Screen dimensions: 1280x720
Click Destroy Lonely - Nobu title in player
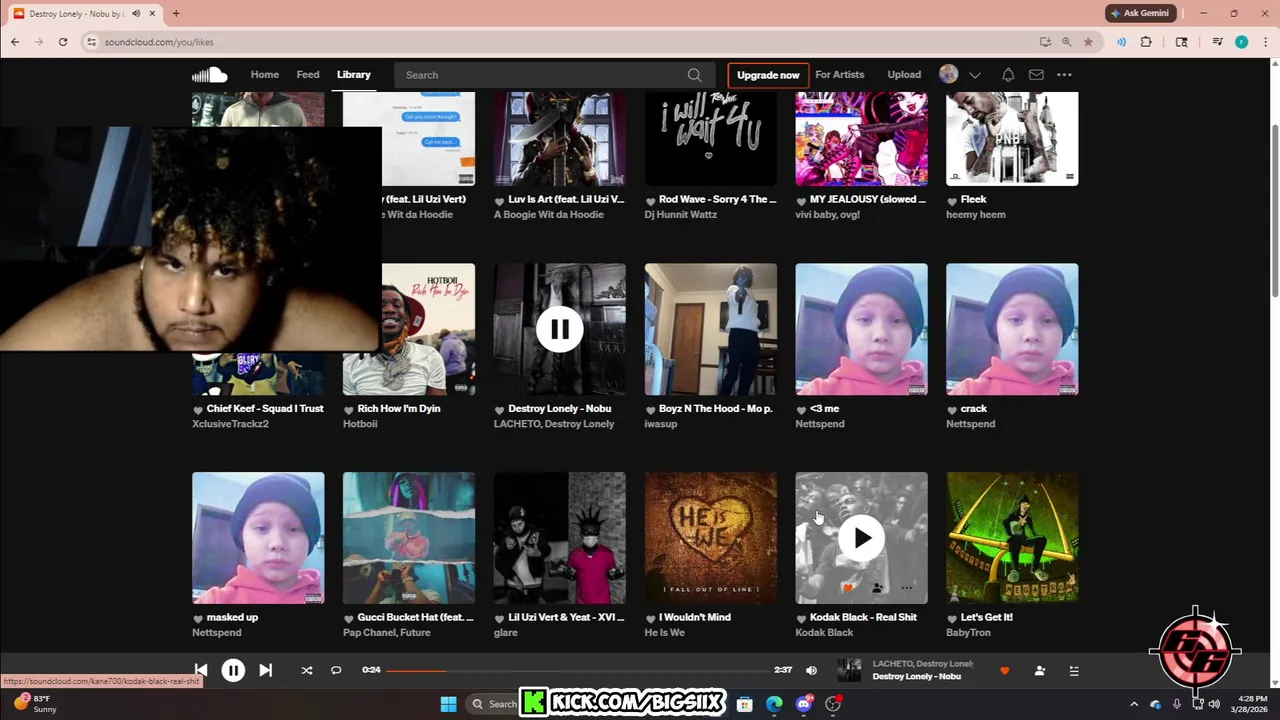(x=916, y=677)
